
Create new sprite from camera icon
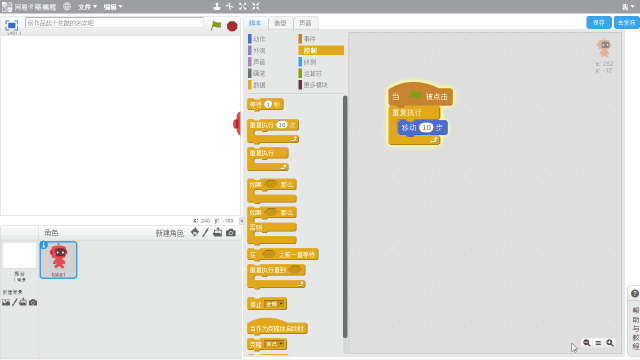click(x=231, y=233)
